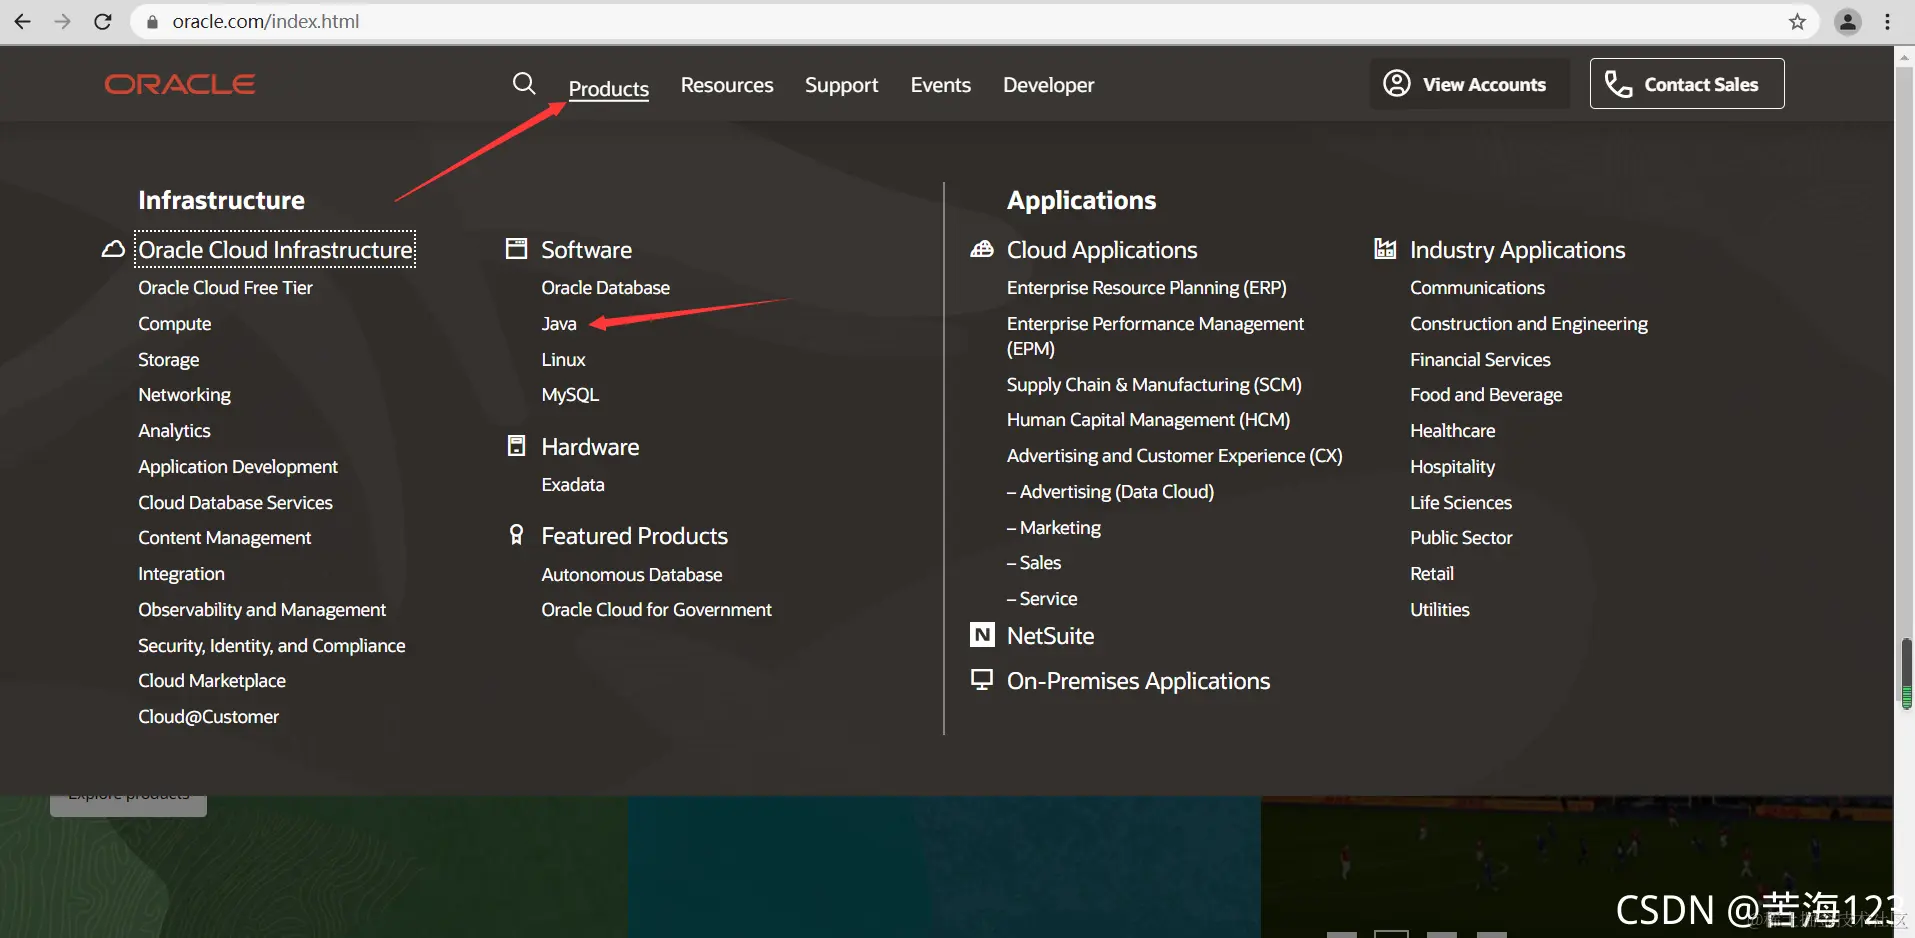Click the View Accounts button

tap(1469, 84)
